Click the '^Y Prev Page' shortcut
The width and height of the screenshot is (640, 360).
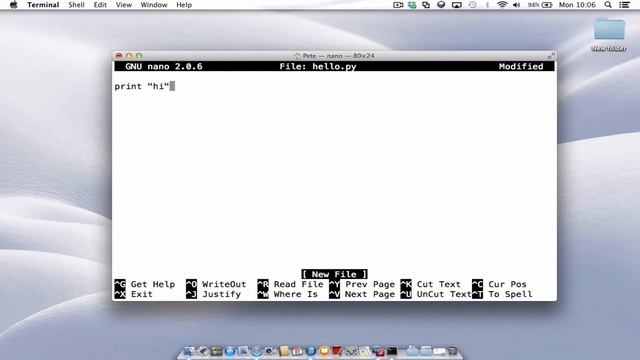pyautogui.click(x=362, y=284)
